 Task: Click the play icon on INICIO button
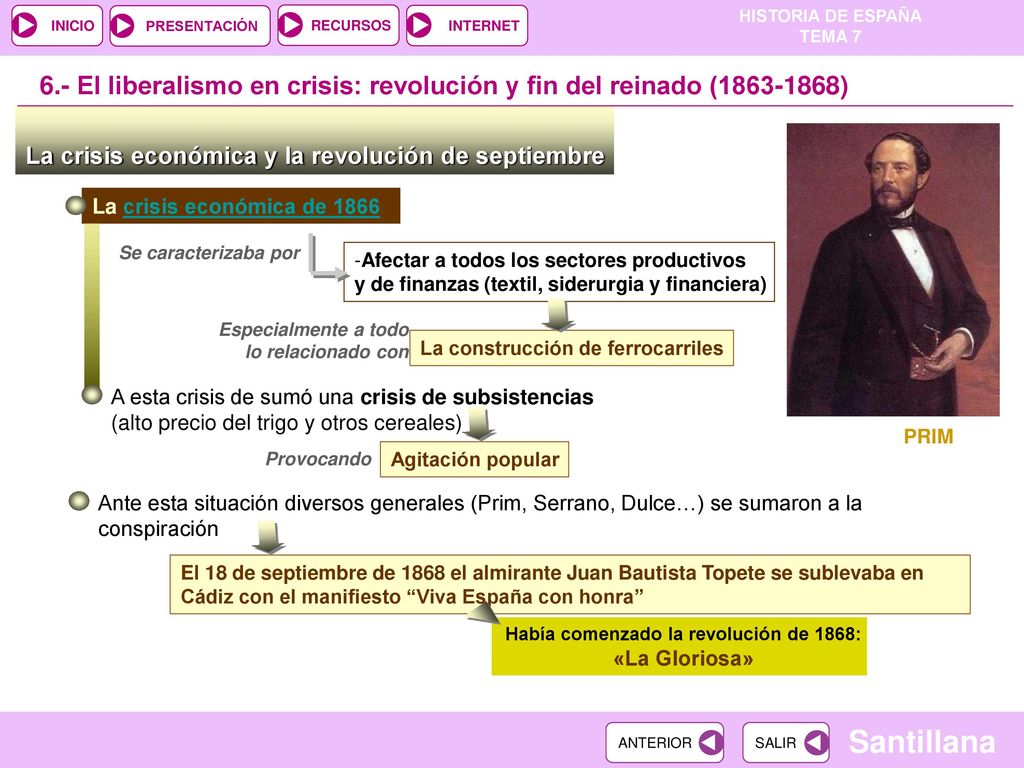(x=25, y=25)
